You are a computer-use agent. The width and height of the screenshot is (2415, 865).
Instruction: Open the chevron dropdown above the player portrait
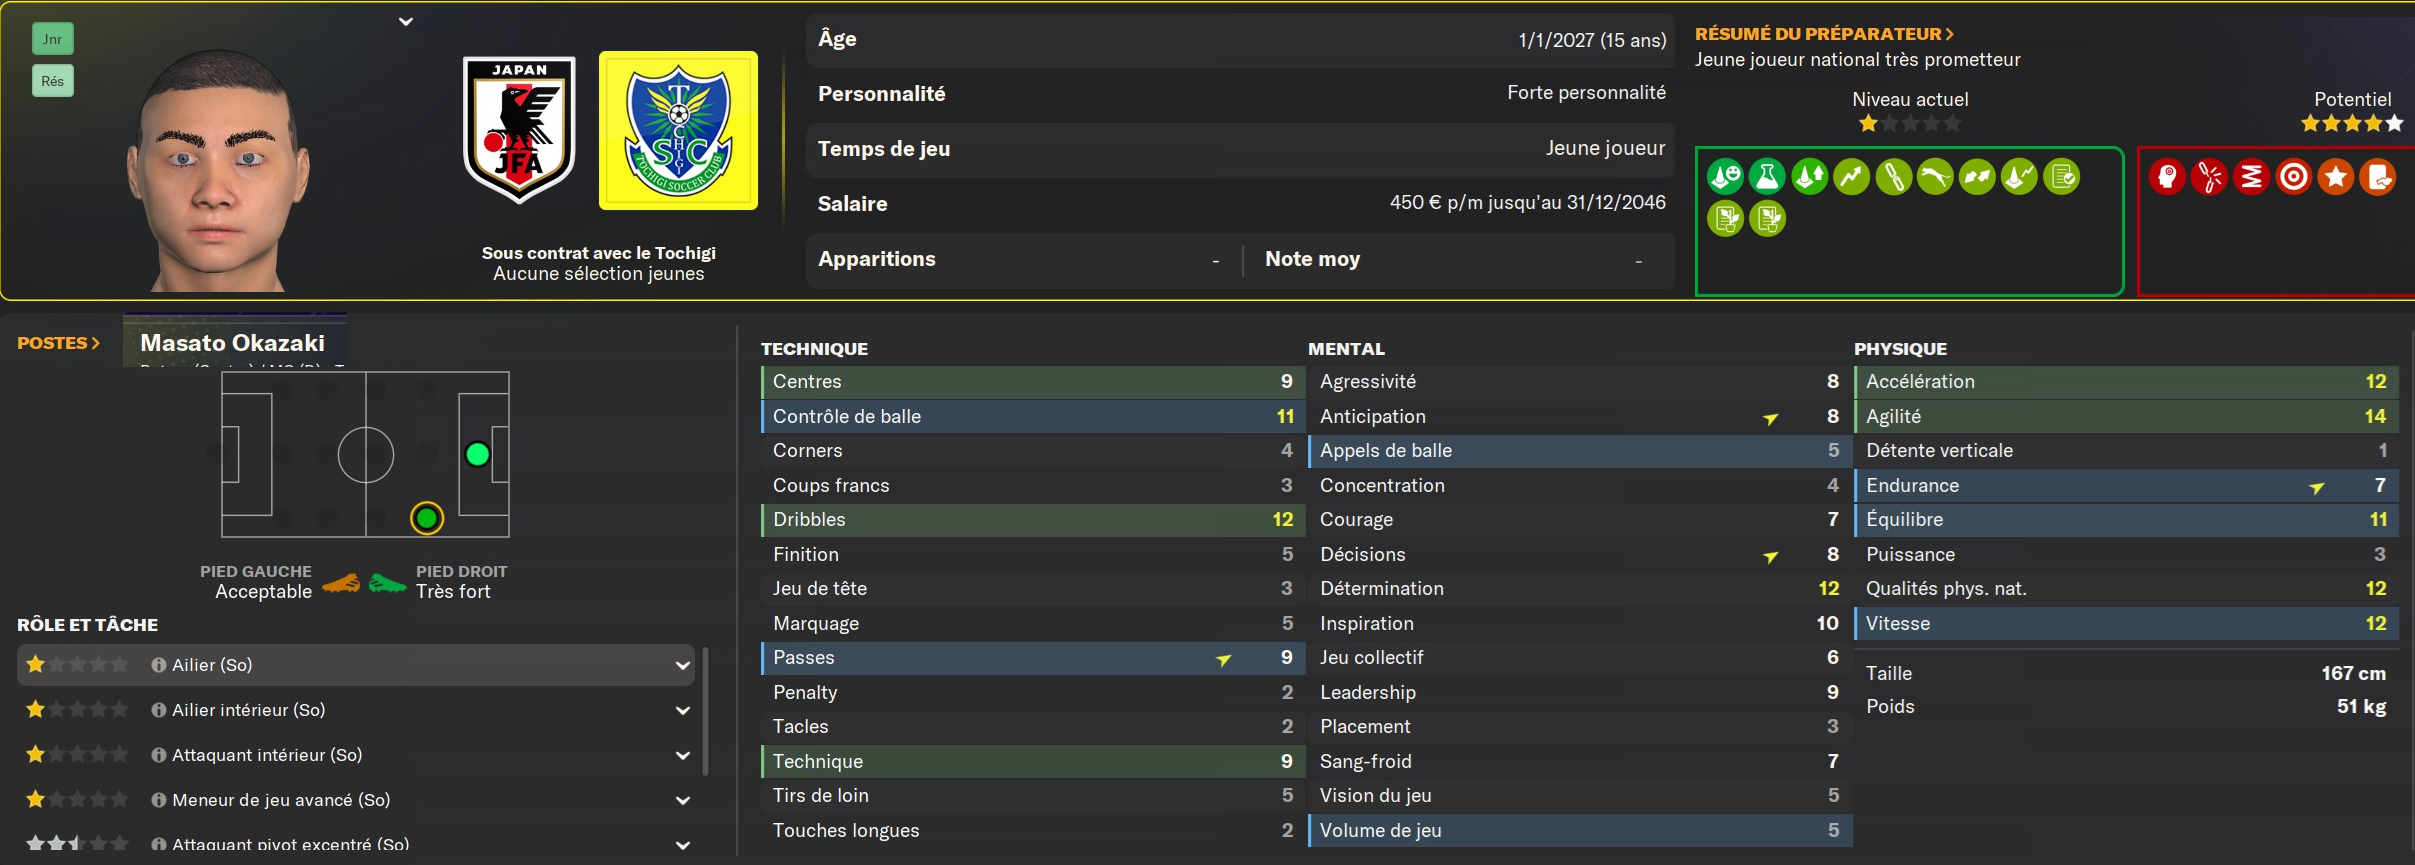tap(406, 21)
